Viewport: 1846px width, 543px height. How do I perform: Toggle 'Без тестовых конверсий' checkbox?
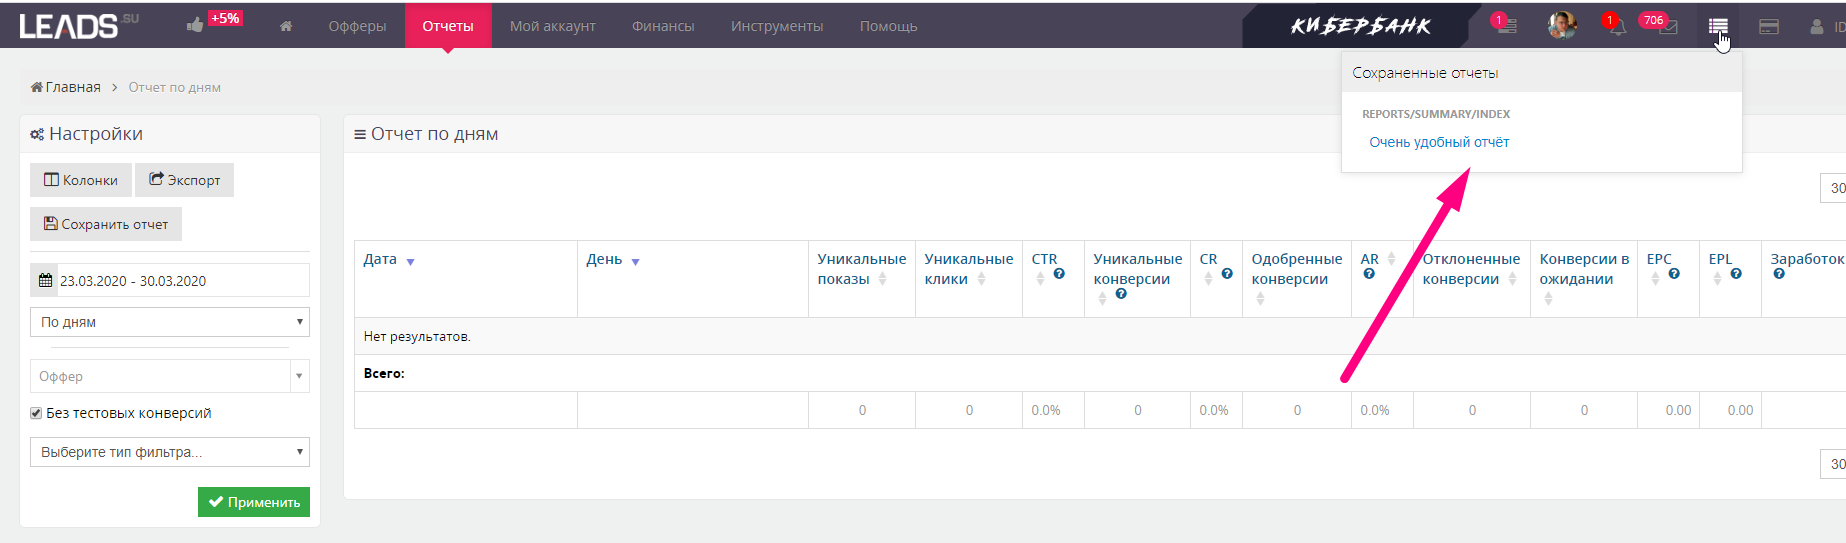[x=36, y=413]
